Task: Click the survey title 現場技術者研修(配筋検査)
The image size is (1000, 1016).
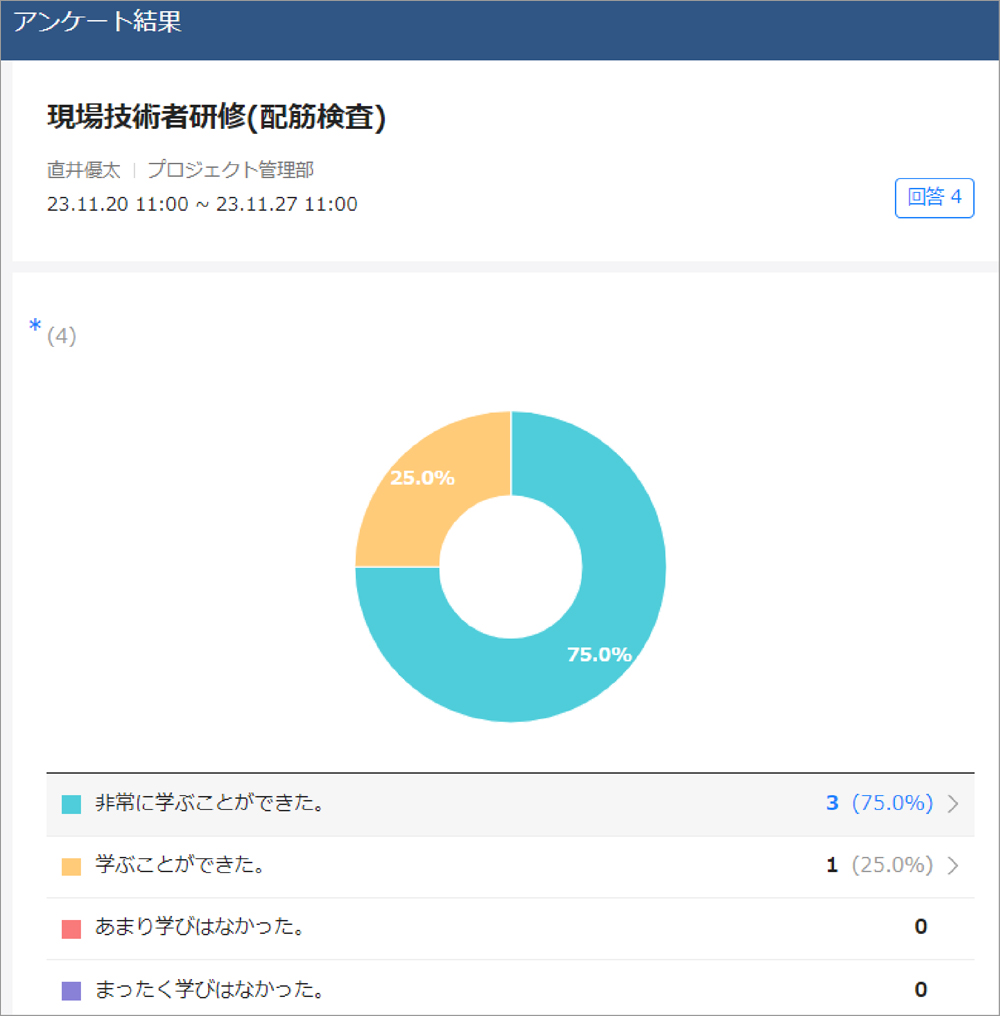Action: [217, 118]
